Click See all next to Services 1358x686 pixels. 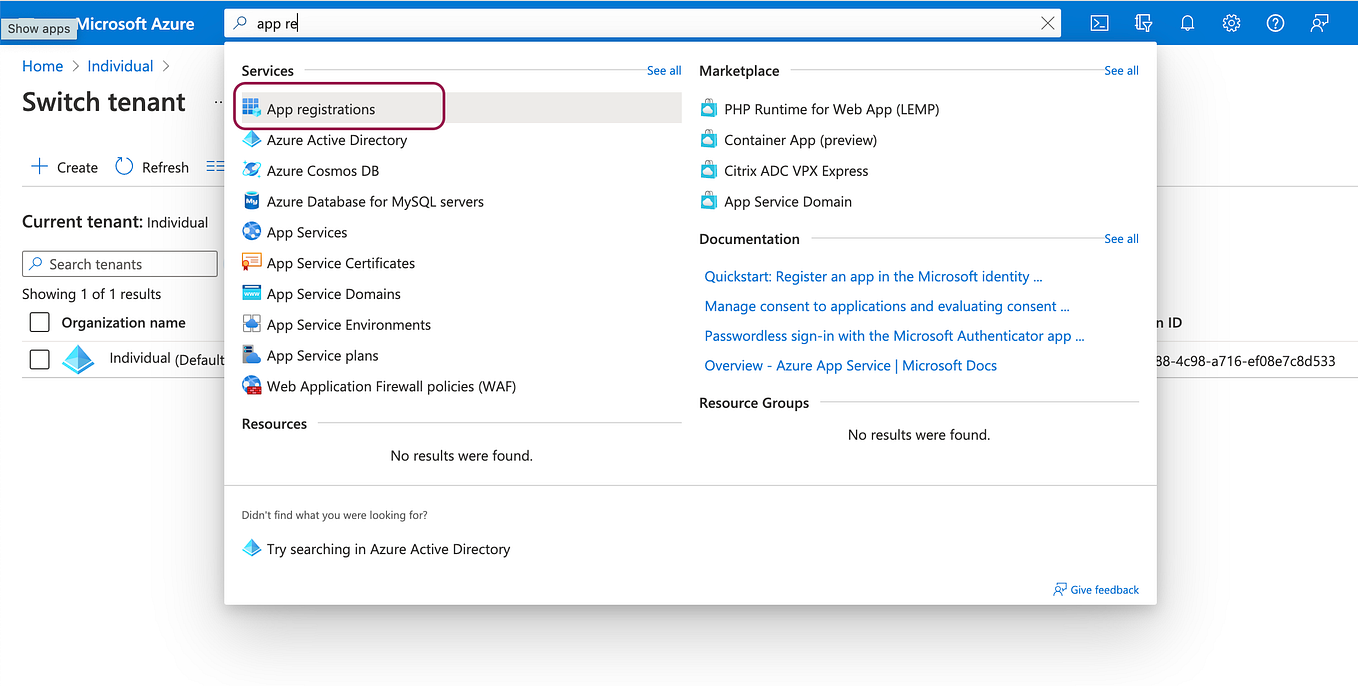click(x=664, y=70)
